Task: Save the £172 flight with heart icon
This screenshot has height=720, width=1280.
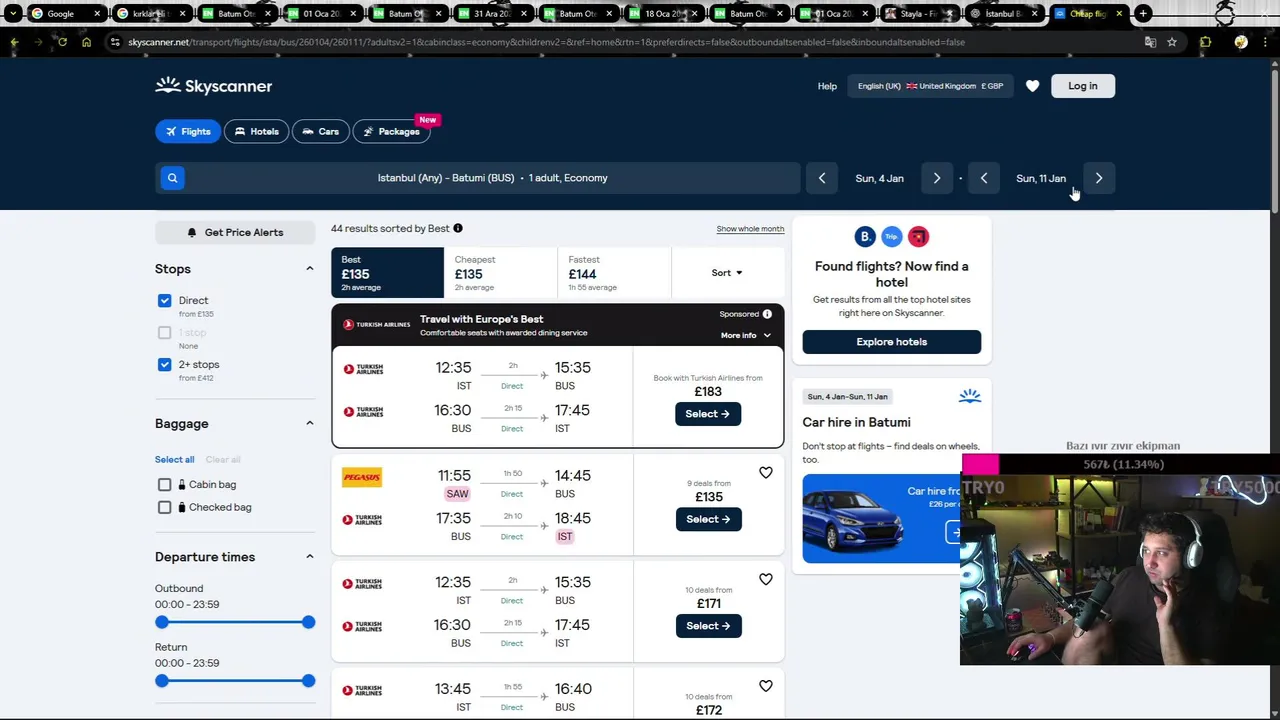Action: point(766,686)
